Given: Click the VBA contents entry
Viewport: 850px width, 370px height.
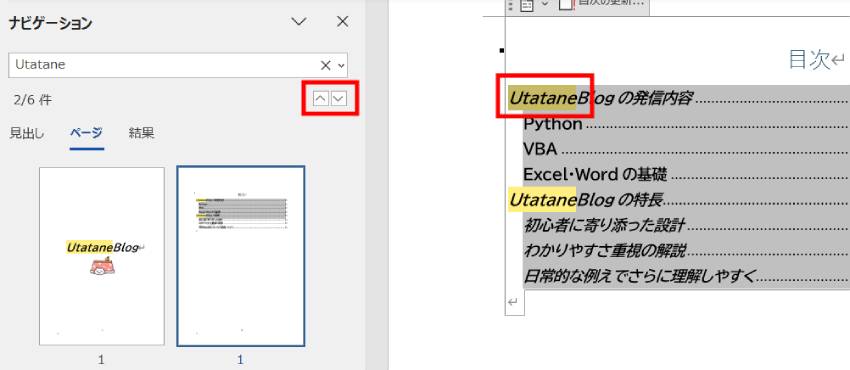Looking at the screenshot, I should (x=540, y=149).
